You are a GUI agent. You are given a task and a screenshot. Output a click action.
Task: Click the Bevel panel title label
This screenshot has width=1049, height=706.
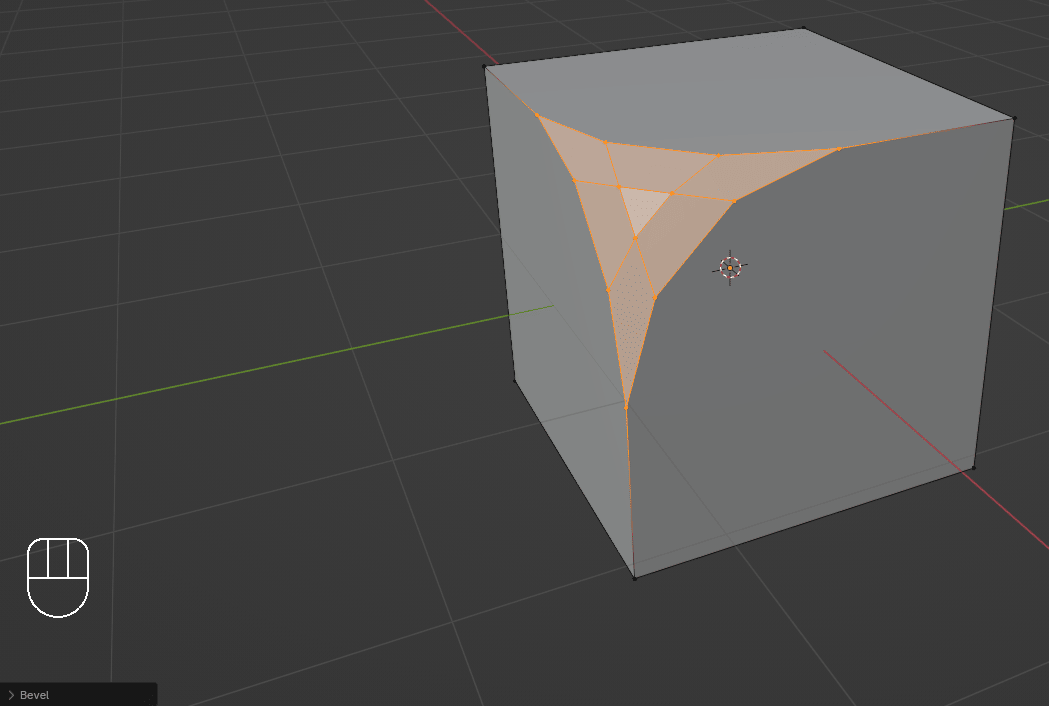point(34,695)
